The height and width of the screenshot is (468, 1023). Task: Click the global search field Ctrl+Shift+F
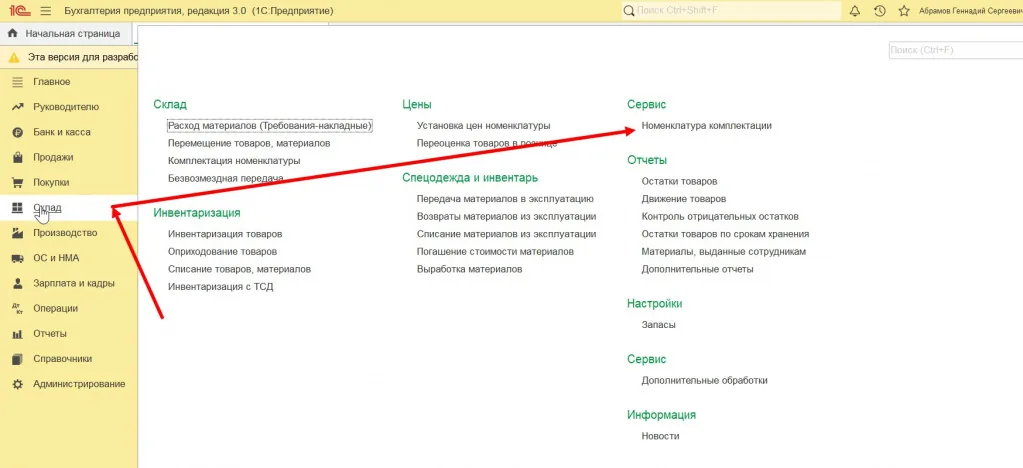pyautogui.click(x=731, y=11)
